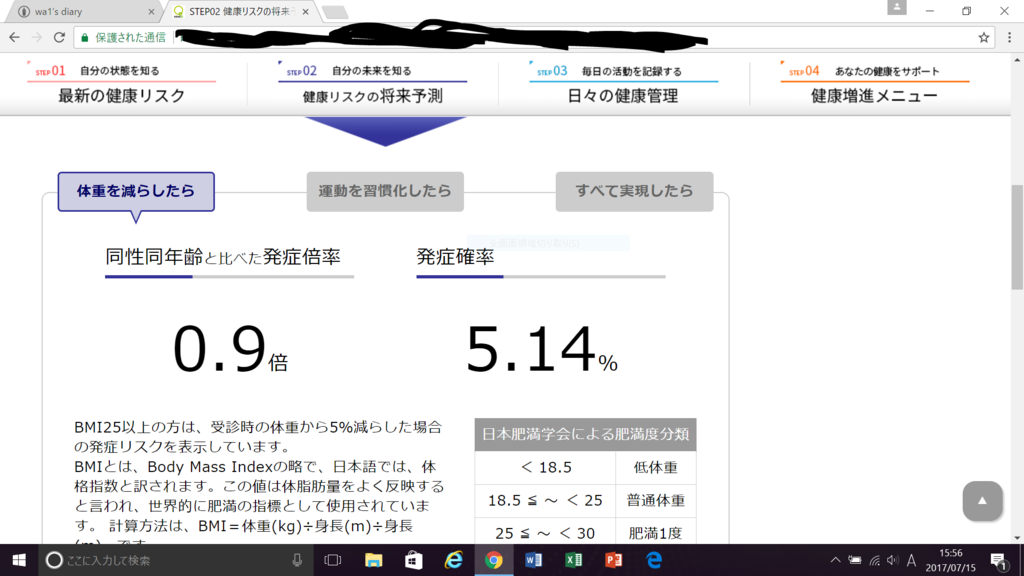The width and height of the screenshot is (1024, 576).
Task: Select 運動を習慣化したら tab
Action: [385, 191]
